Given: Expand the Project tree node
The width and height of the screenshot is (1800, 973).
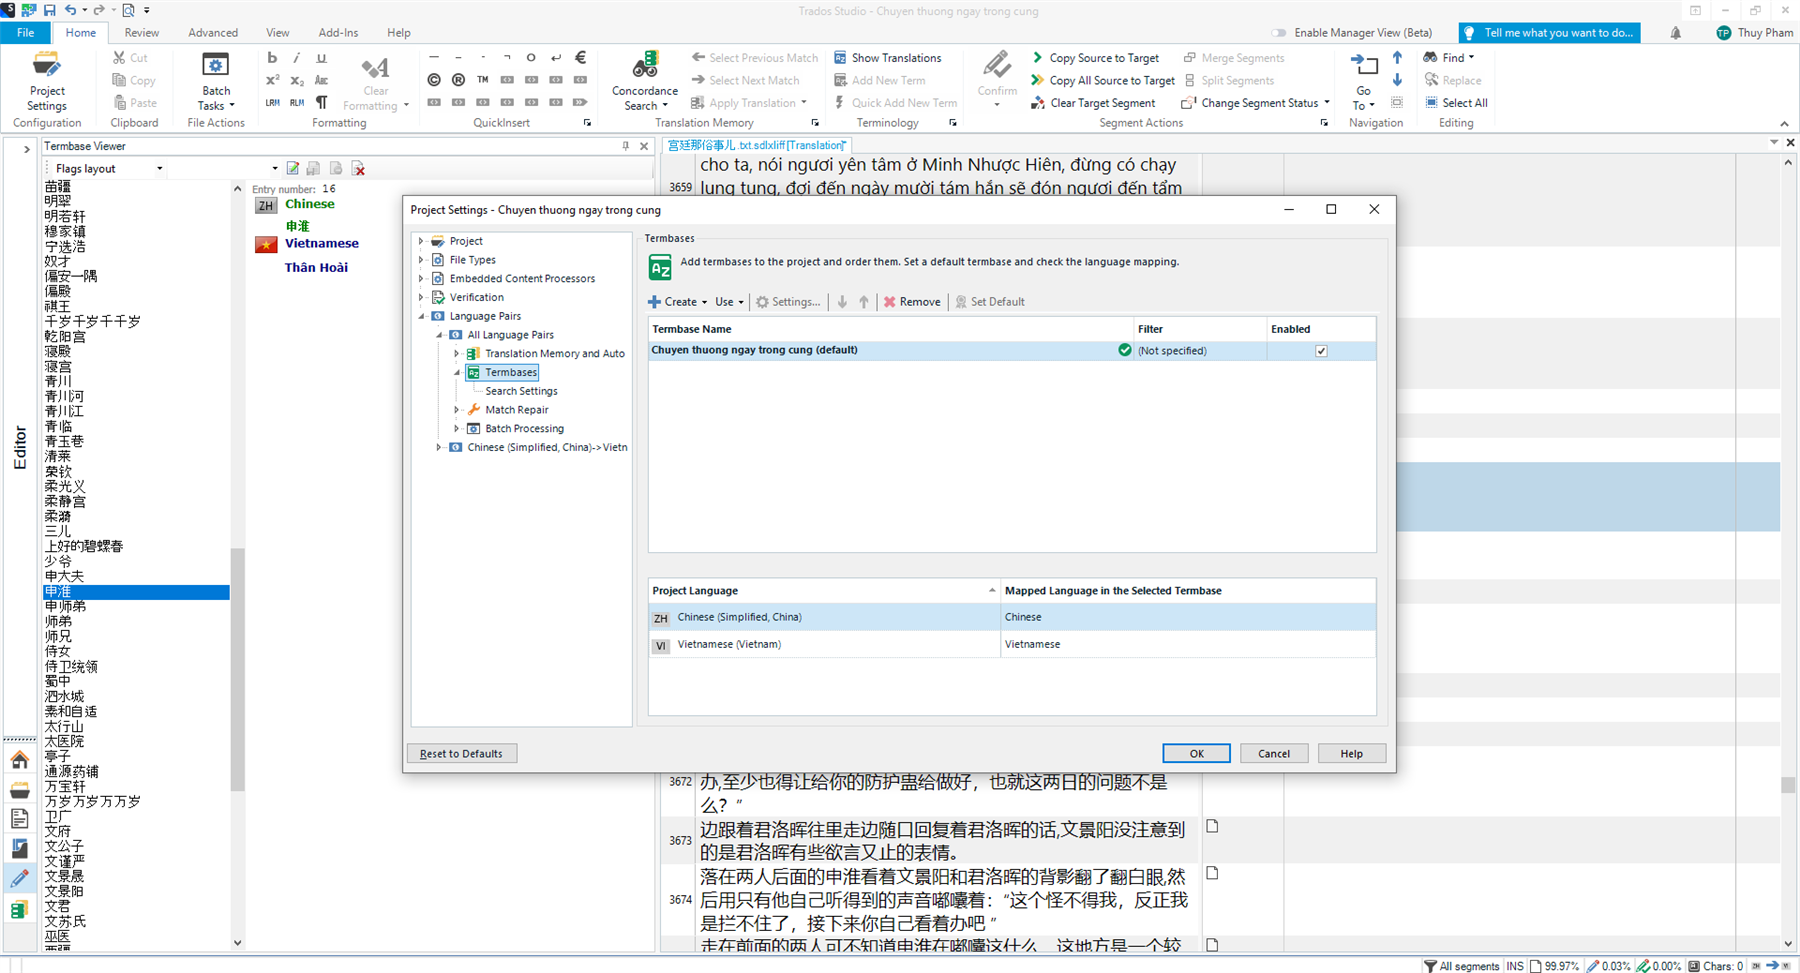Looking at the screenshot, I should click(x=421, y=241).
